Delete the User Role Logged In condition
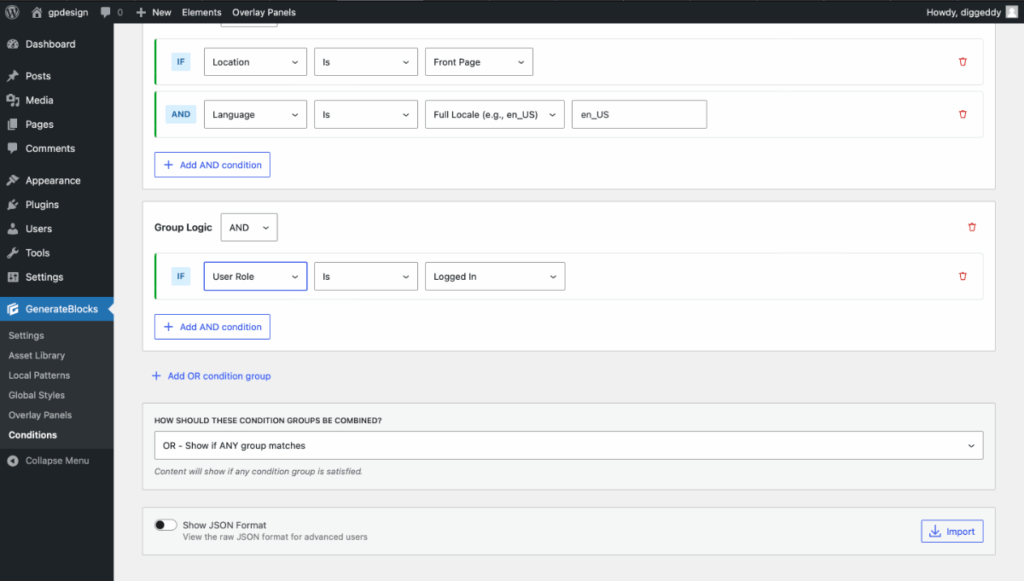The height and width of the screenshot is (581, 1024). pos(963,275)
